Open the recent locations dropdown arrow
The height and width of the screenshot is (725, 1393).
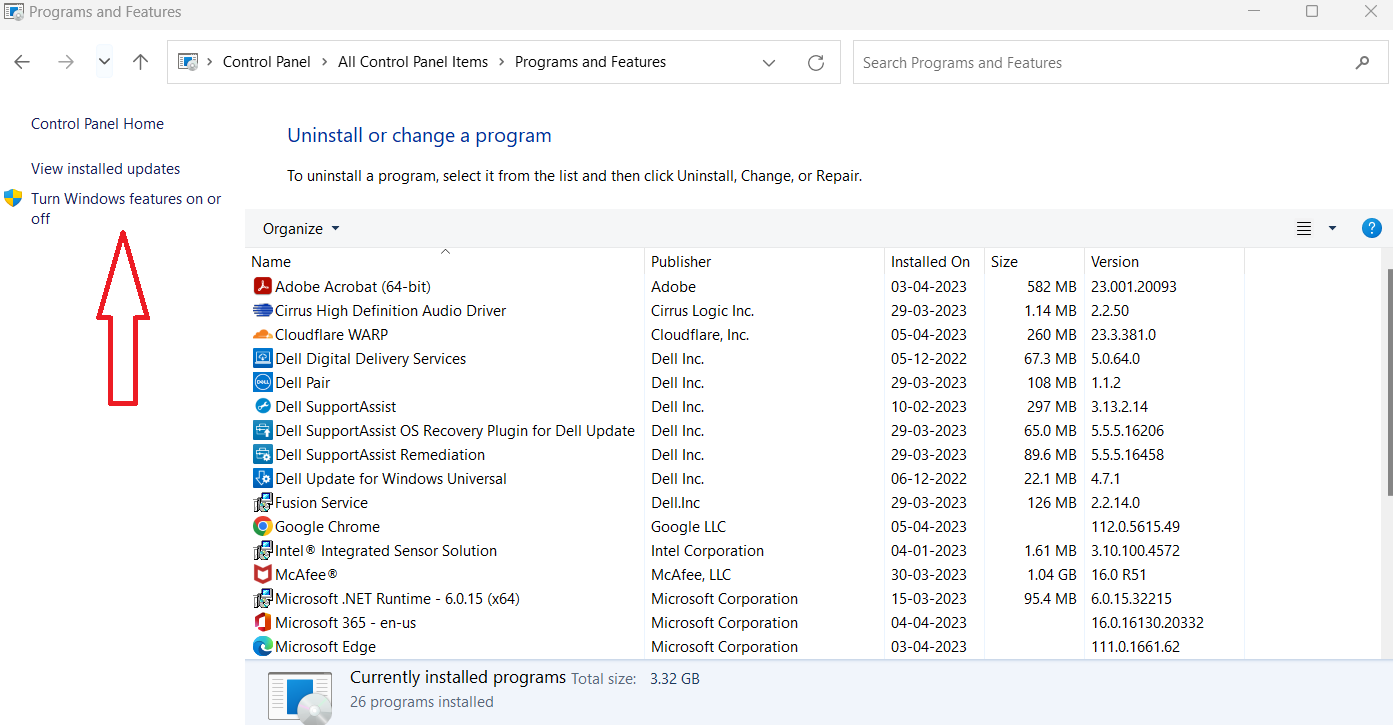point(104,62)
